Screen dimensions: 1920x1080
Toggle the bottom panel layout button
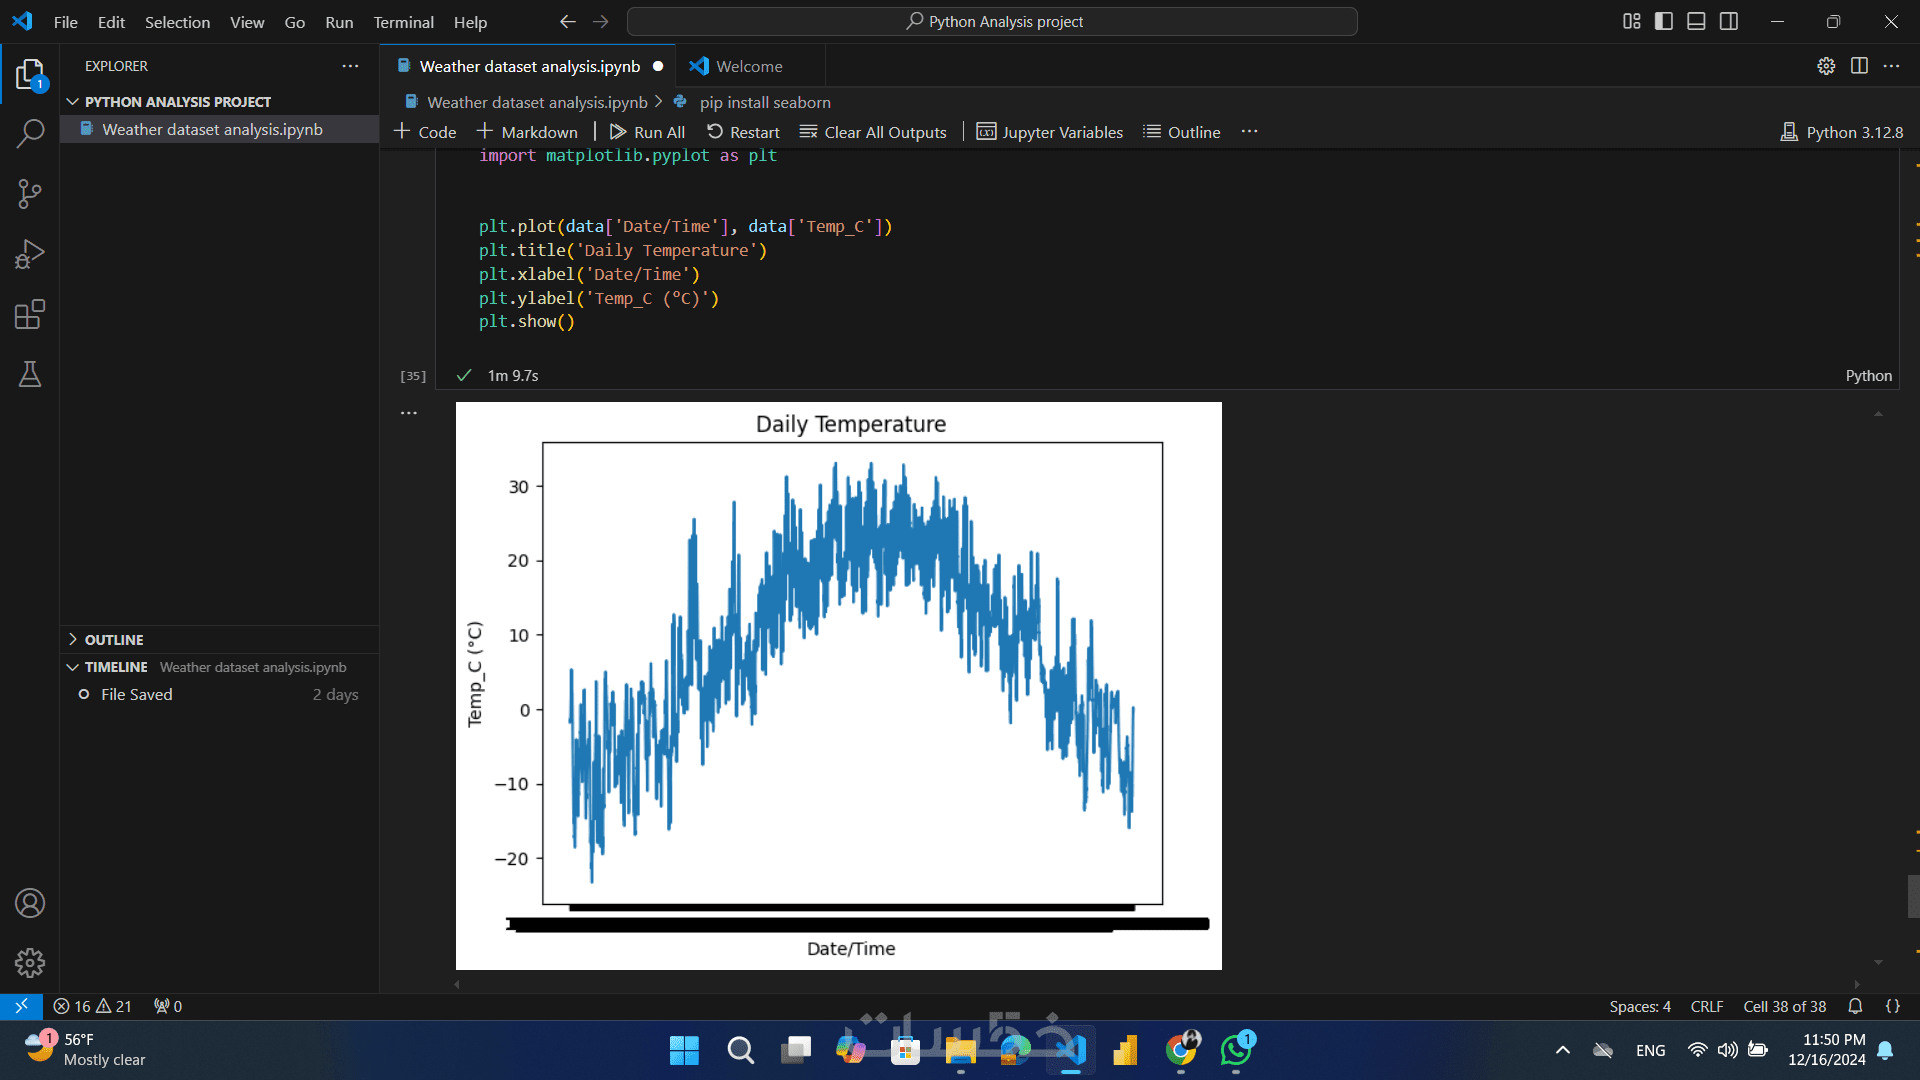click(1696, 21)
